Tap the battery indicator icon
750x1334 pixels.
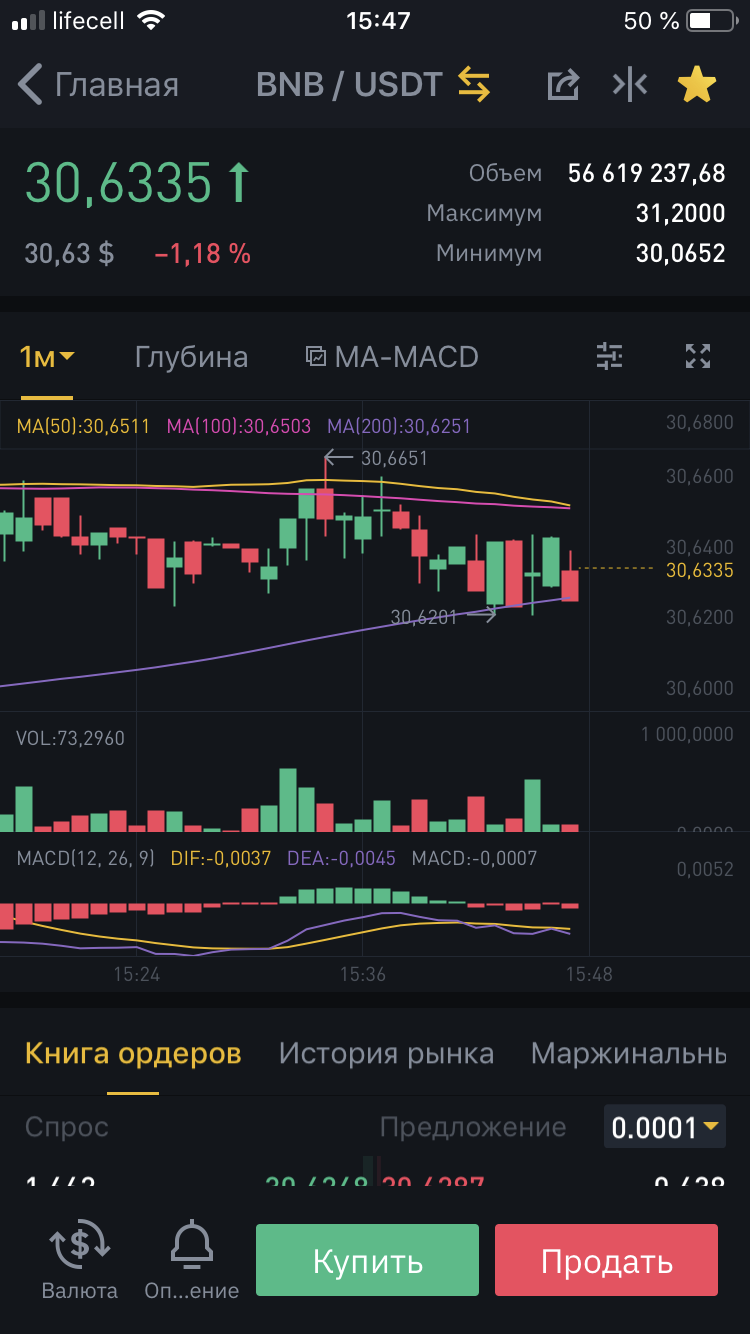(712, 20)
